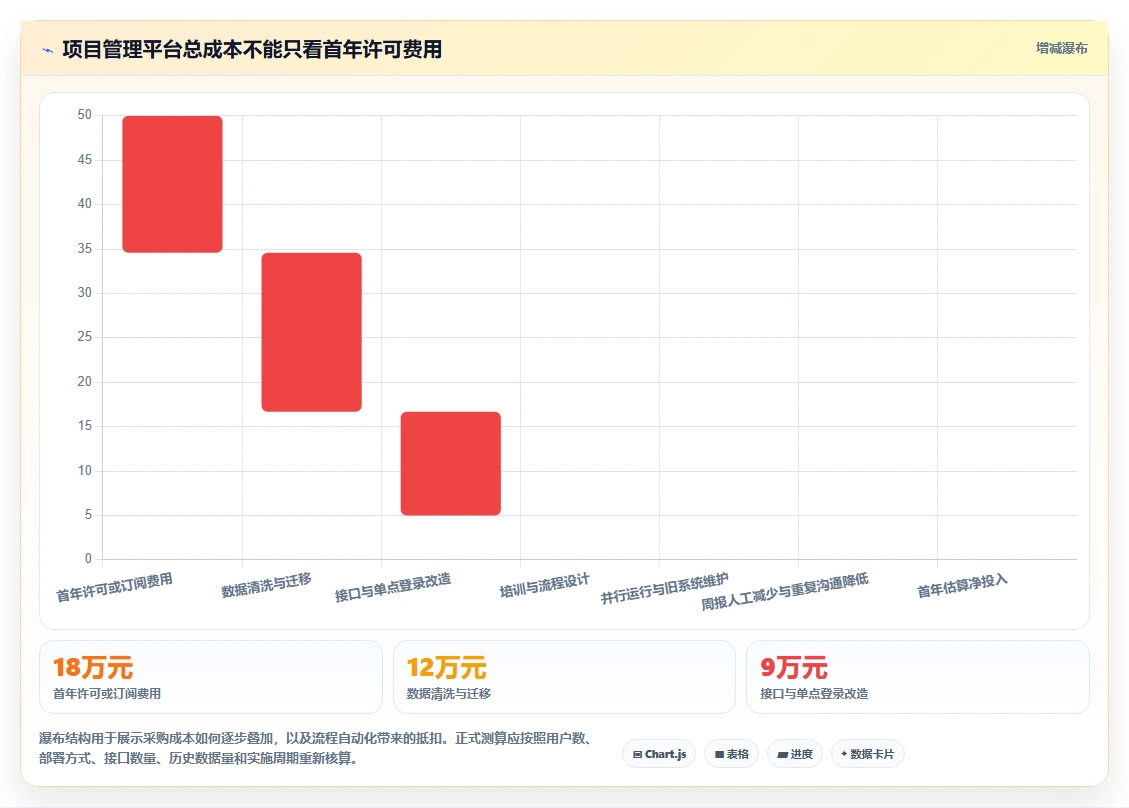This screenshot has height=808, width=1129.
Task: Click the x-axis label 首年许可或订阅费用
Action: pyautogui.click(x=114, y=587)
